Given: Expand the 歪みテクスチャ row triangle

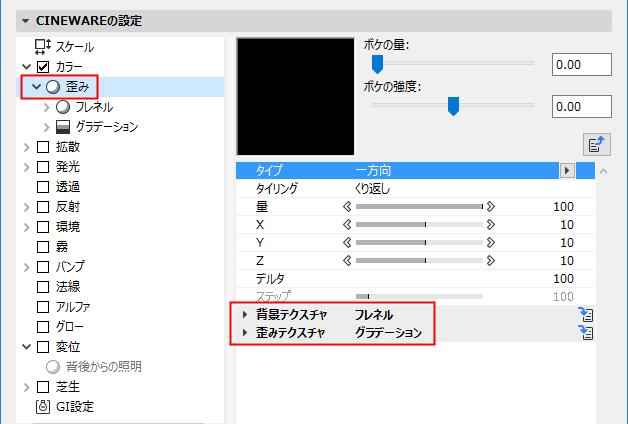Looking at the screenshot, I should click(245, 332).
